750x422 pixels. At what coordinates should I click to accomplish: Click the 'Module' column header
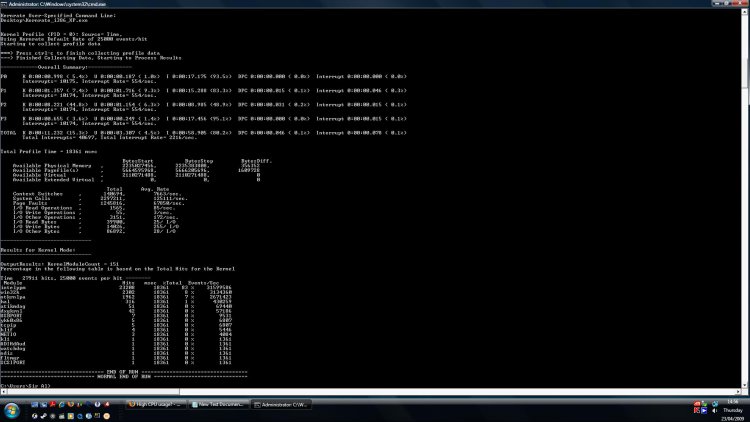click(x=13, y=283)
